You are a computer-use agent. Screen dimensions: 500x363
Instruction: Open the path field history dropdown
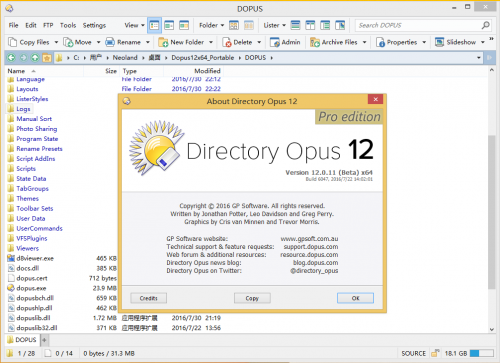click(479, 58)
